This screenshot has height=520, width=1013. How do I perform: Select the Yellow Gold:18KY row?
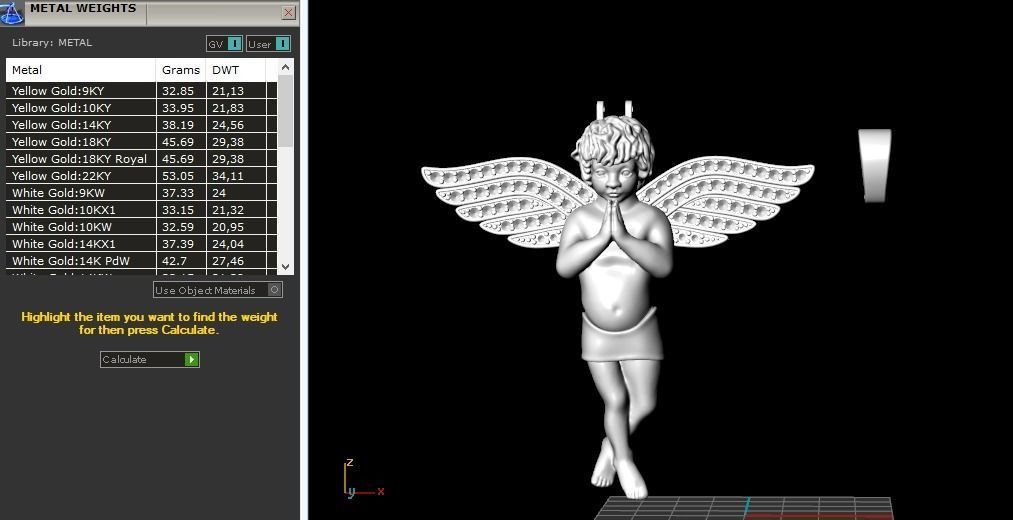coord(141,141)
